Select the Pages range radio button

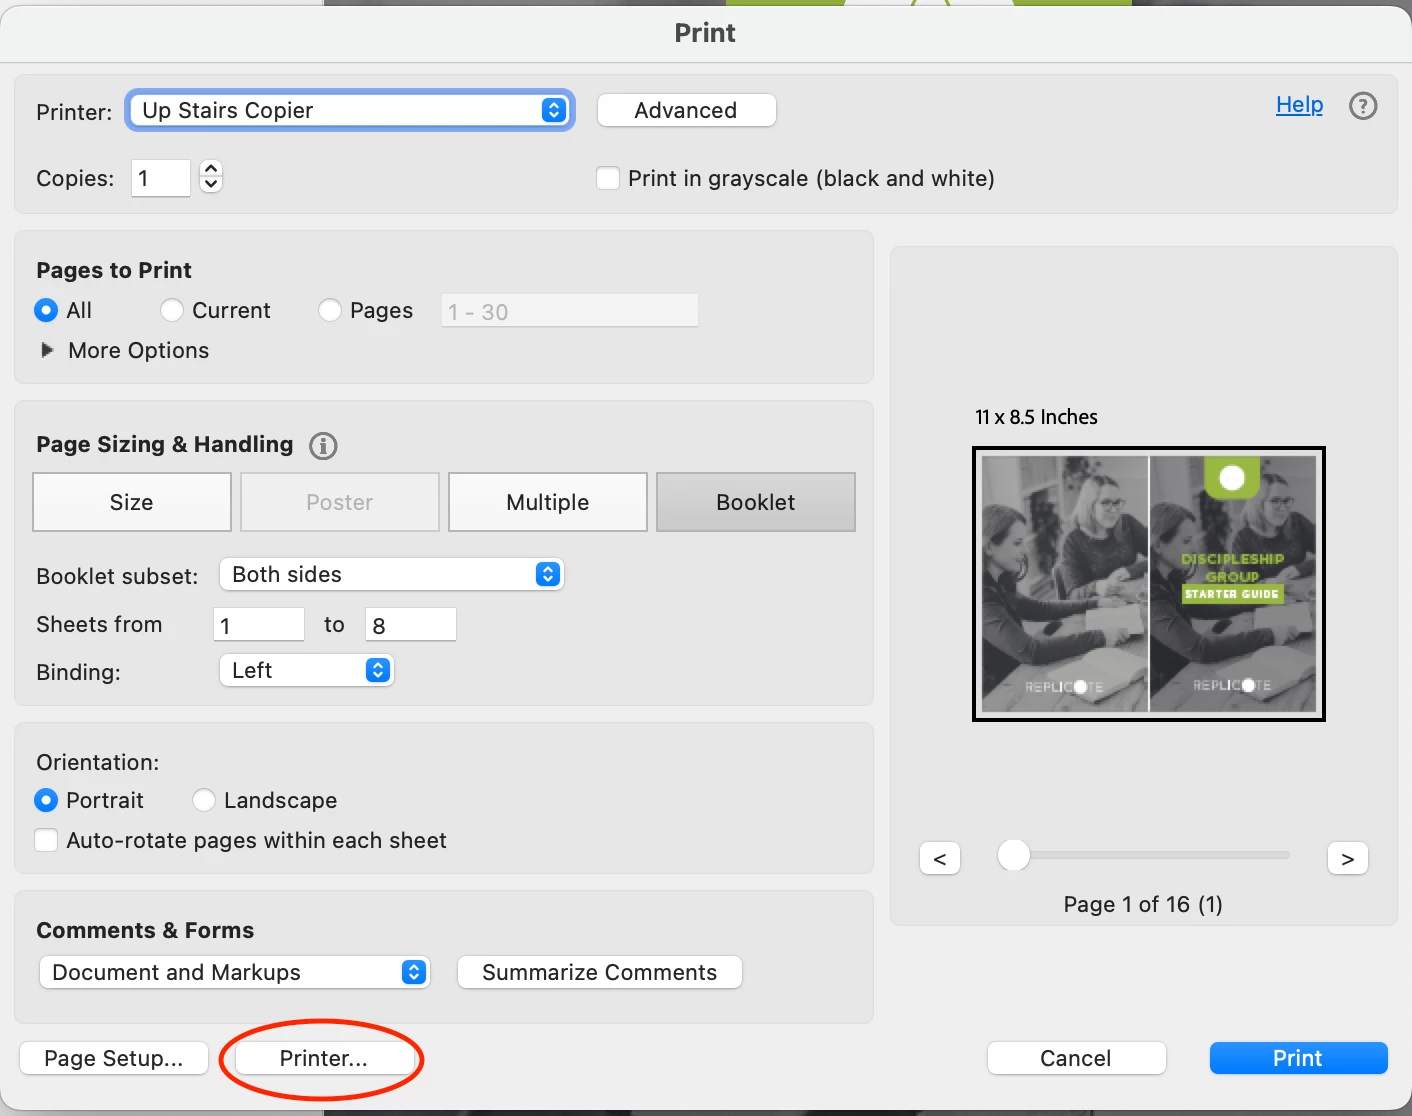tap(330, 311)
